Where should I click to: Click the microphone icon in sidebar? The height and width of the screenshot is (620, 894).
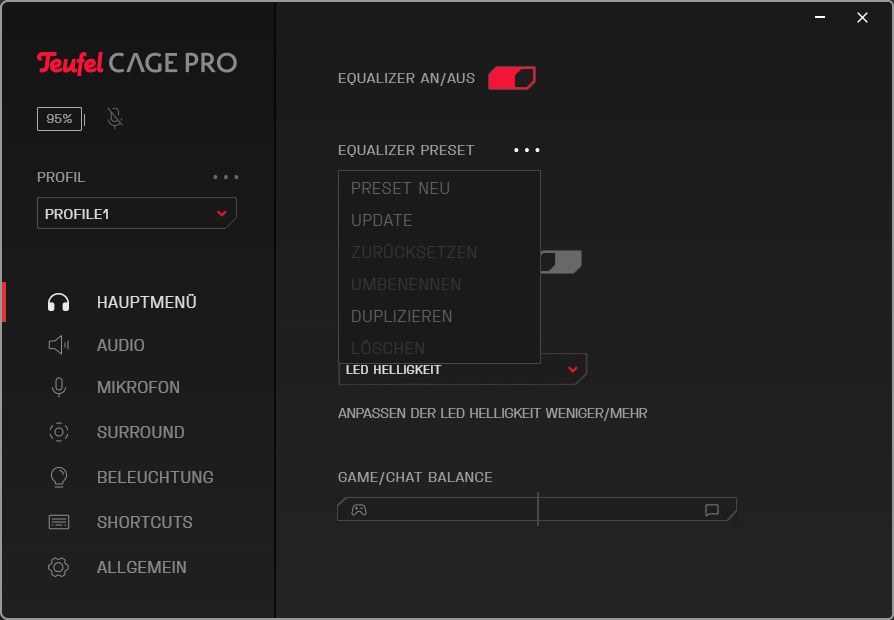pyautogui.click(x=59, y=387)
